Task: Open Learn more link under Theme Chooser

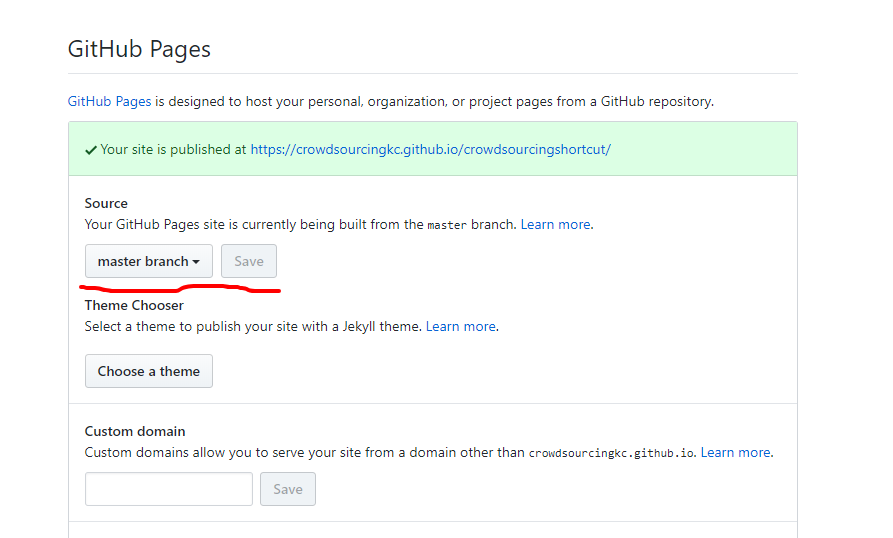Action: tap(460, 326)
